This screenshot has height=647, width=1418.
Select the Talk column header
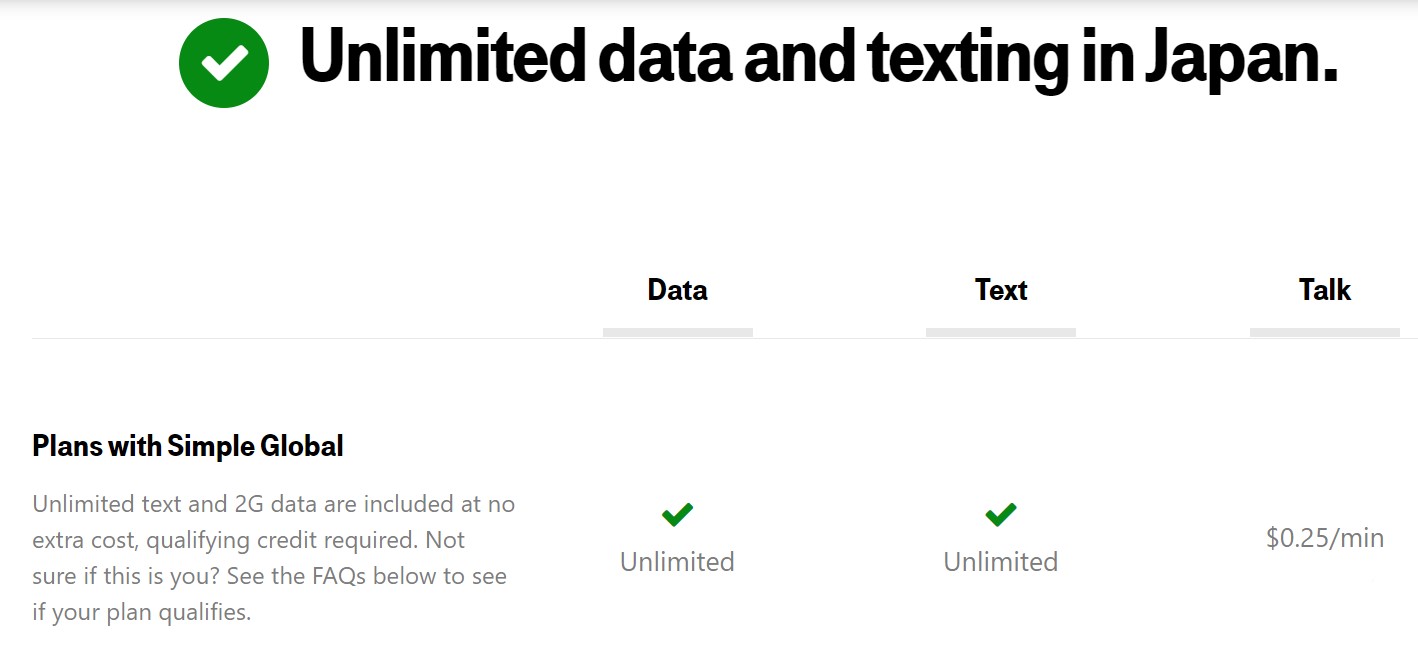click(x=1325, y=290)
